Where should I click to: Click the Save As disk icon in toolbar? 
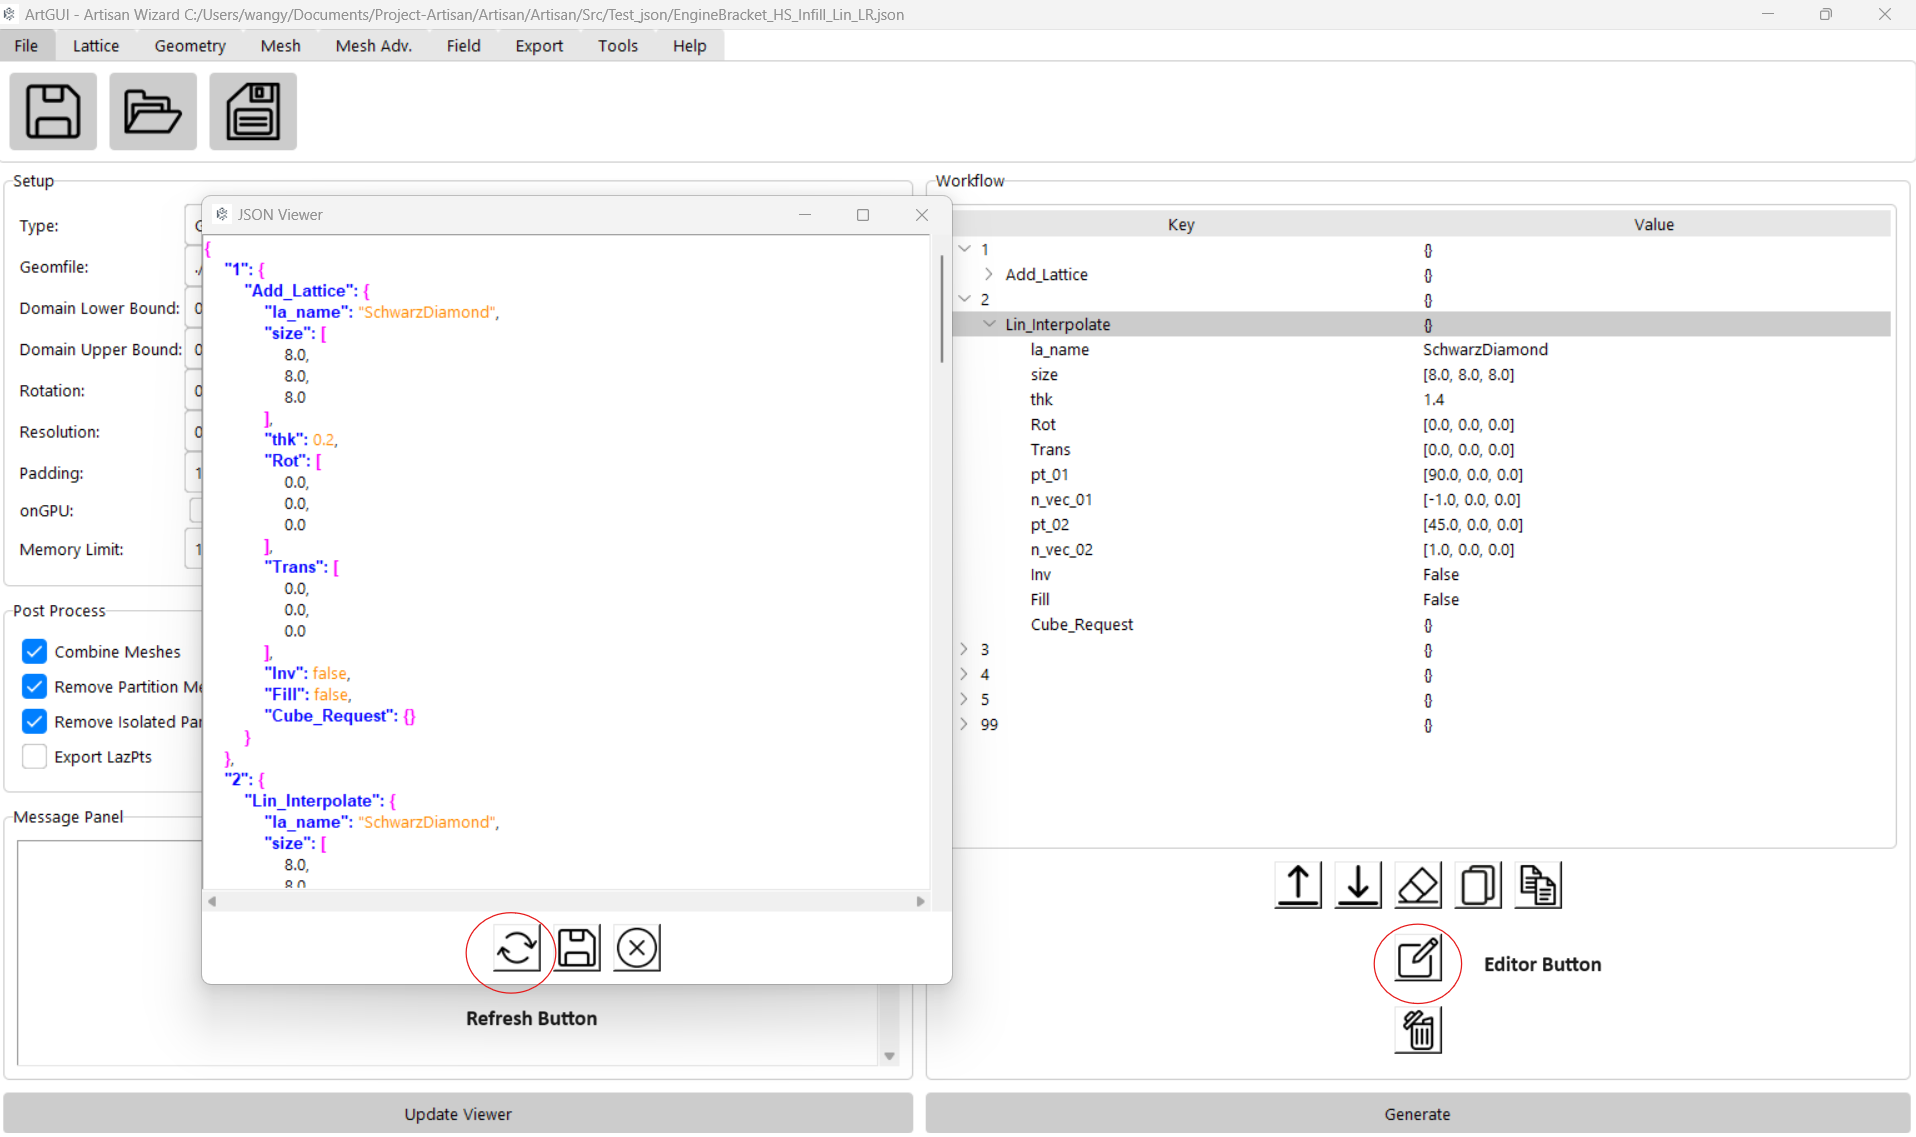[253, 111]
